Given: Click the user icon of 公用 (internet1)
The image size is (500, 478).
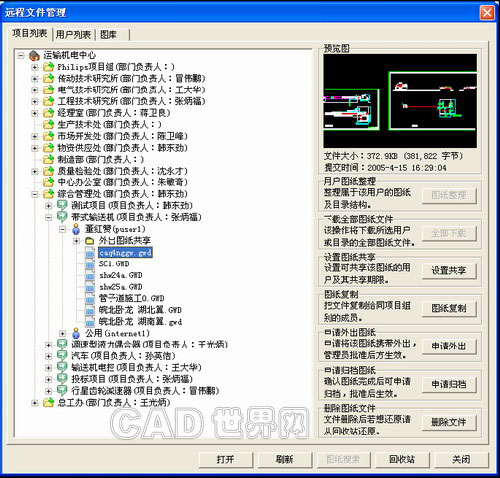Looking at the screenshot, I should coord(76,333).
